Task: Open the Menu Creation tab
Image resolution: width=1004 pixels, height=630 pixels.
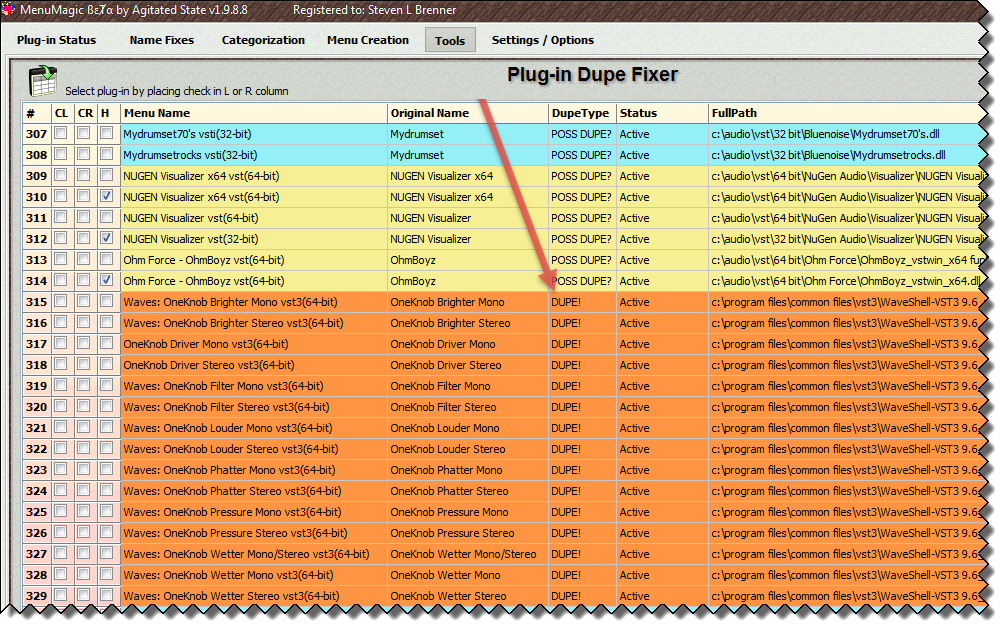Action: coord(368,40)
